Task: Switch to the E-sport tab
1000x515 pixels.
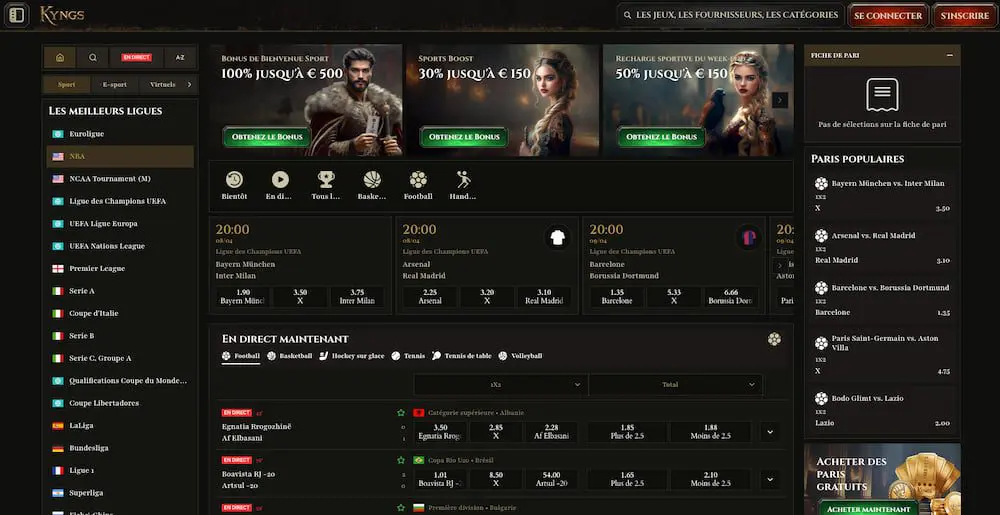Action: (x=115, y=85)
